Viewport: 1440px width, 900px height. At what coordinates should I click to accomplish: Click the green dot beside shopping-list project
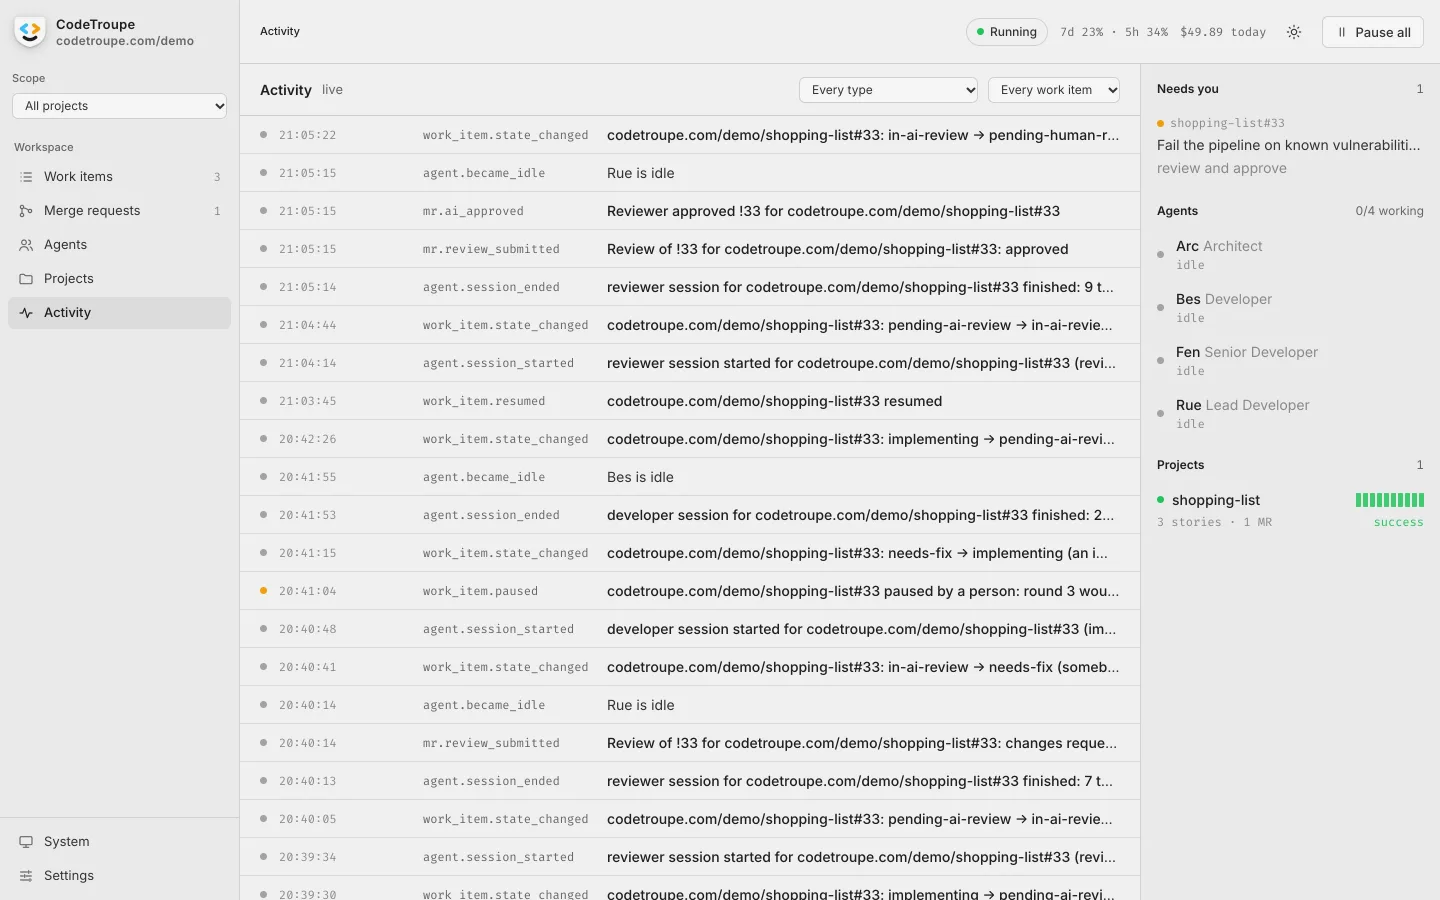1161,499
